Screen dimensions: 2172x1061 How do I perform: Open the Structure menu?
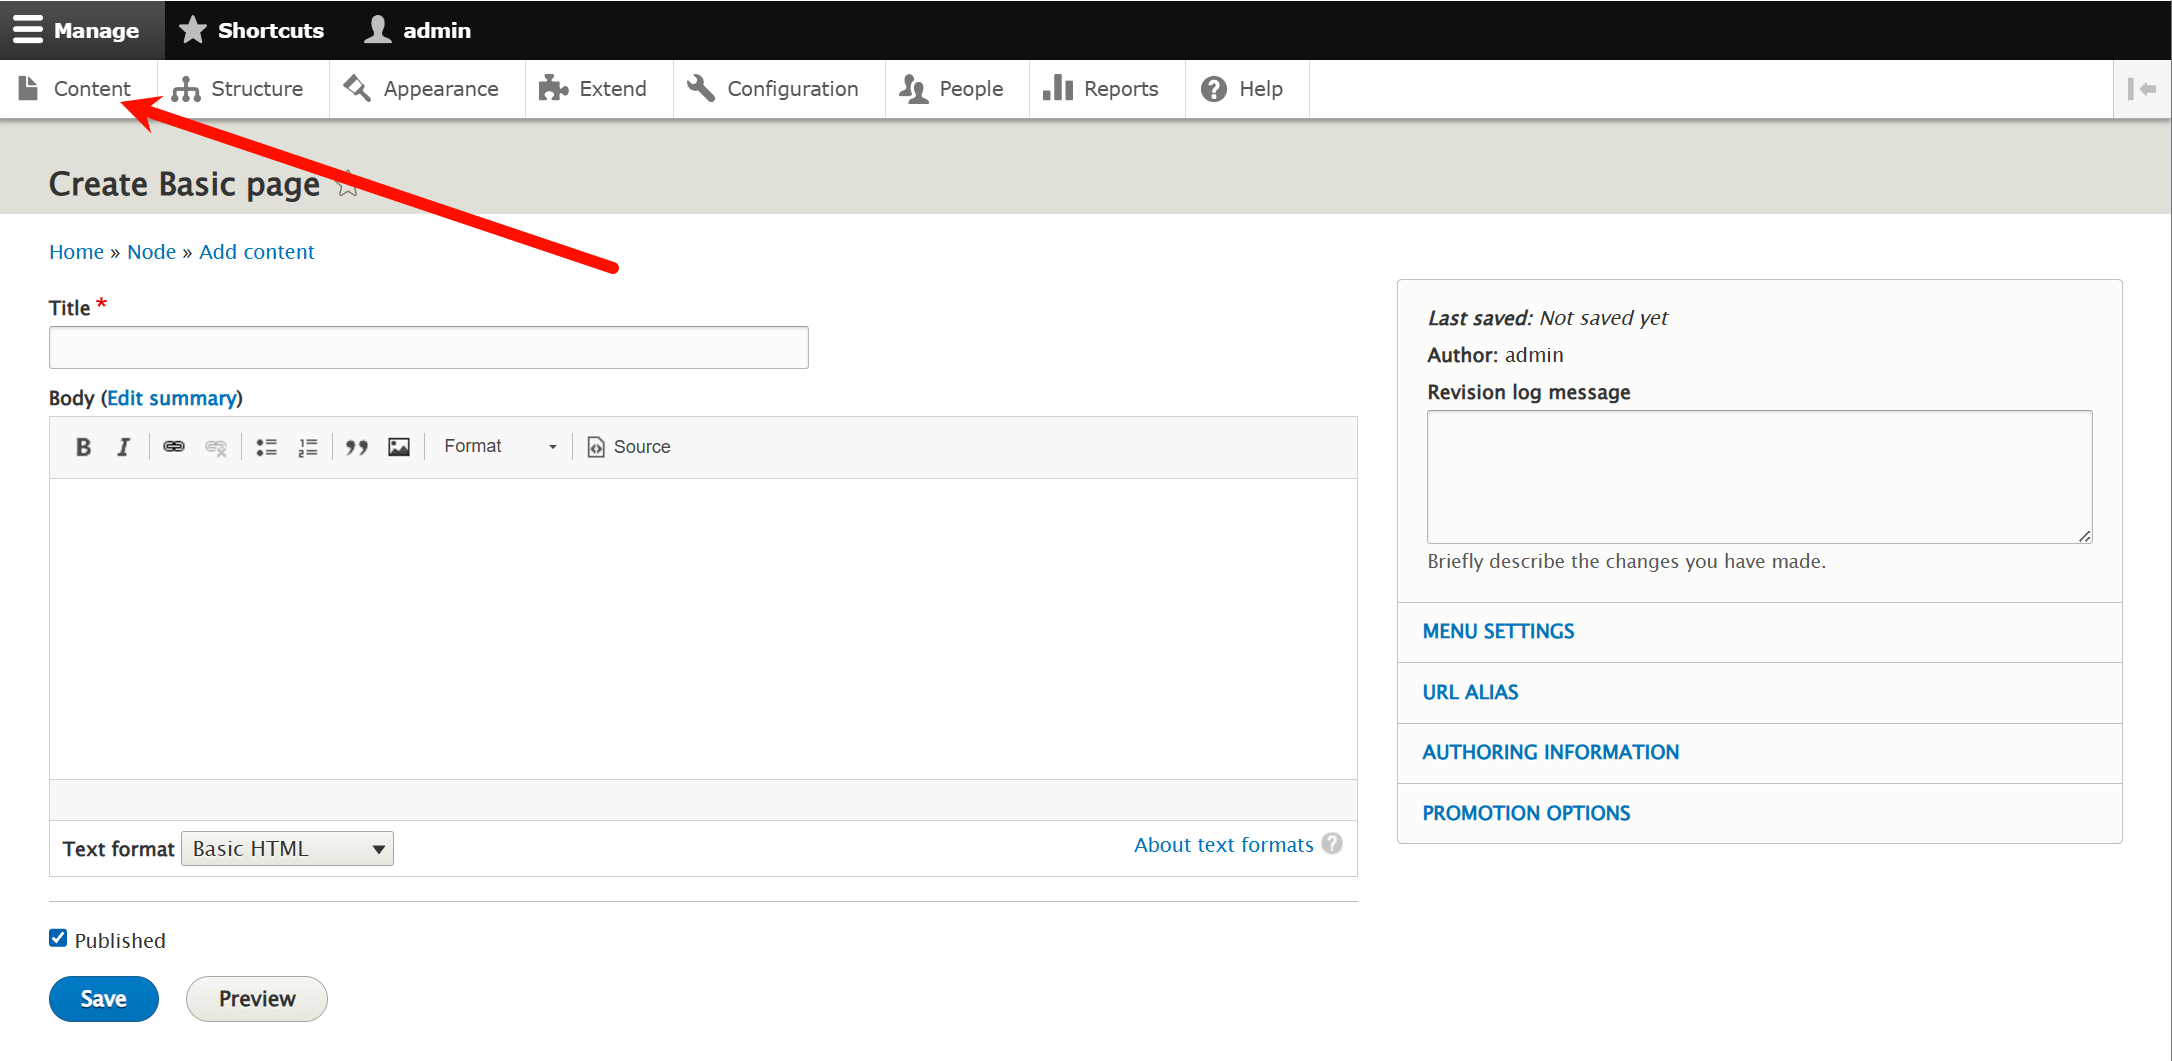(243, 89)
